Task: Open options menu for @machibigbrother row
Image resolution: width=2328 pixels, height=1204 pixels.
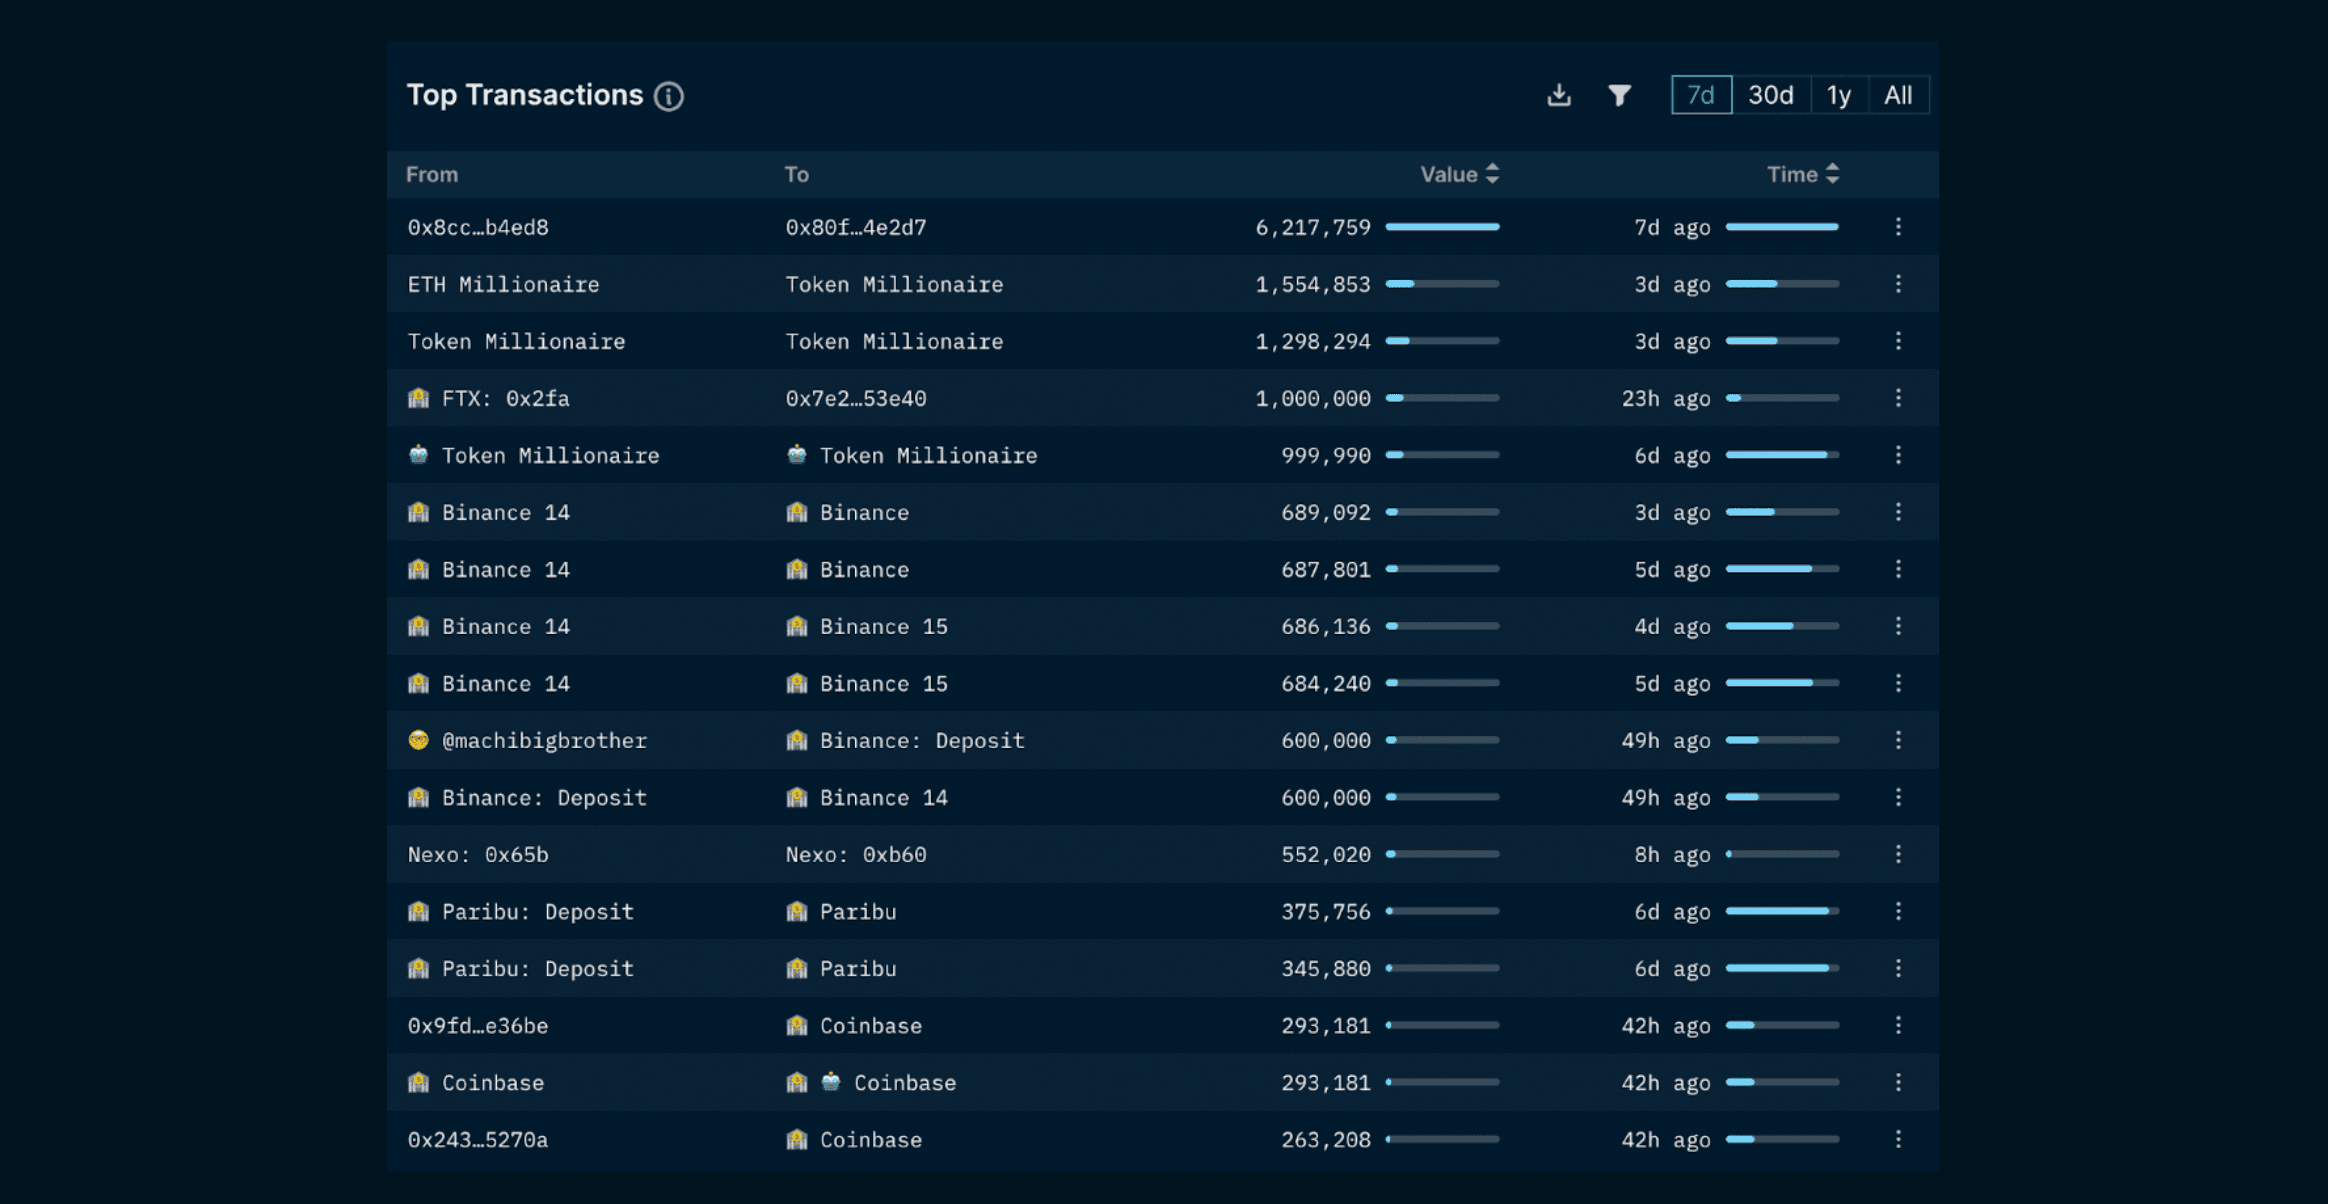Action: (1898, 740)
